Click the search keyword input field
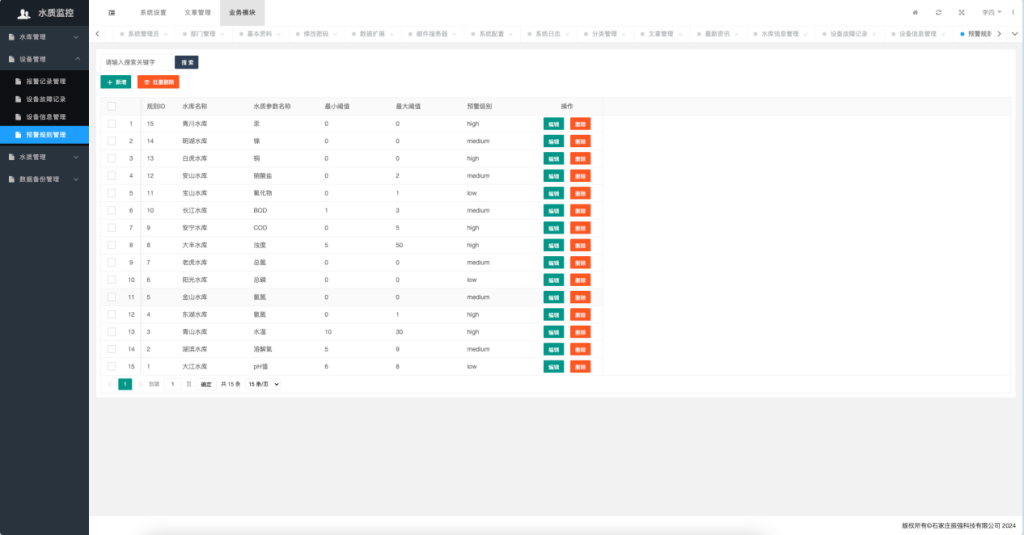Screen dimensions: 1024x535 pyautogui.click(x=135, y=62)
